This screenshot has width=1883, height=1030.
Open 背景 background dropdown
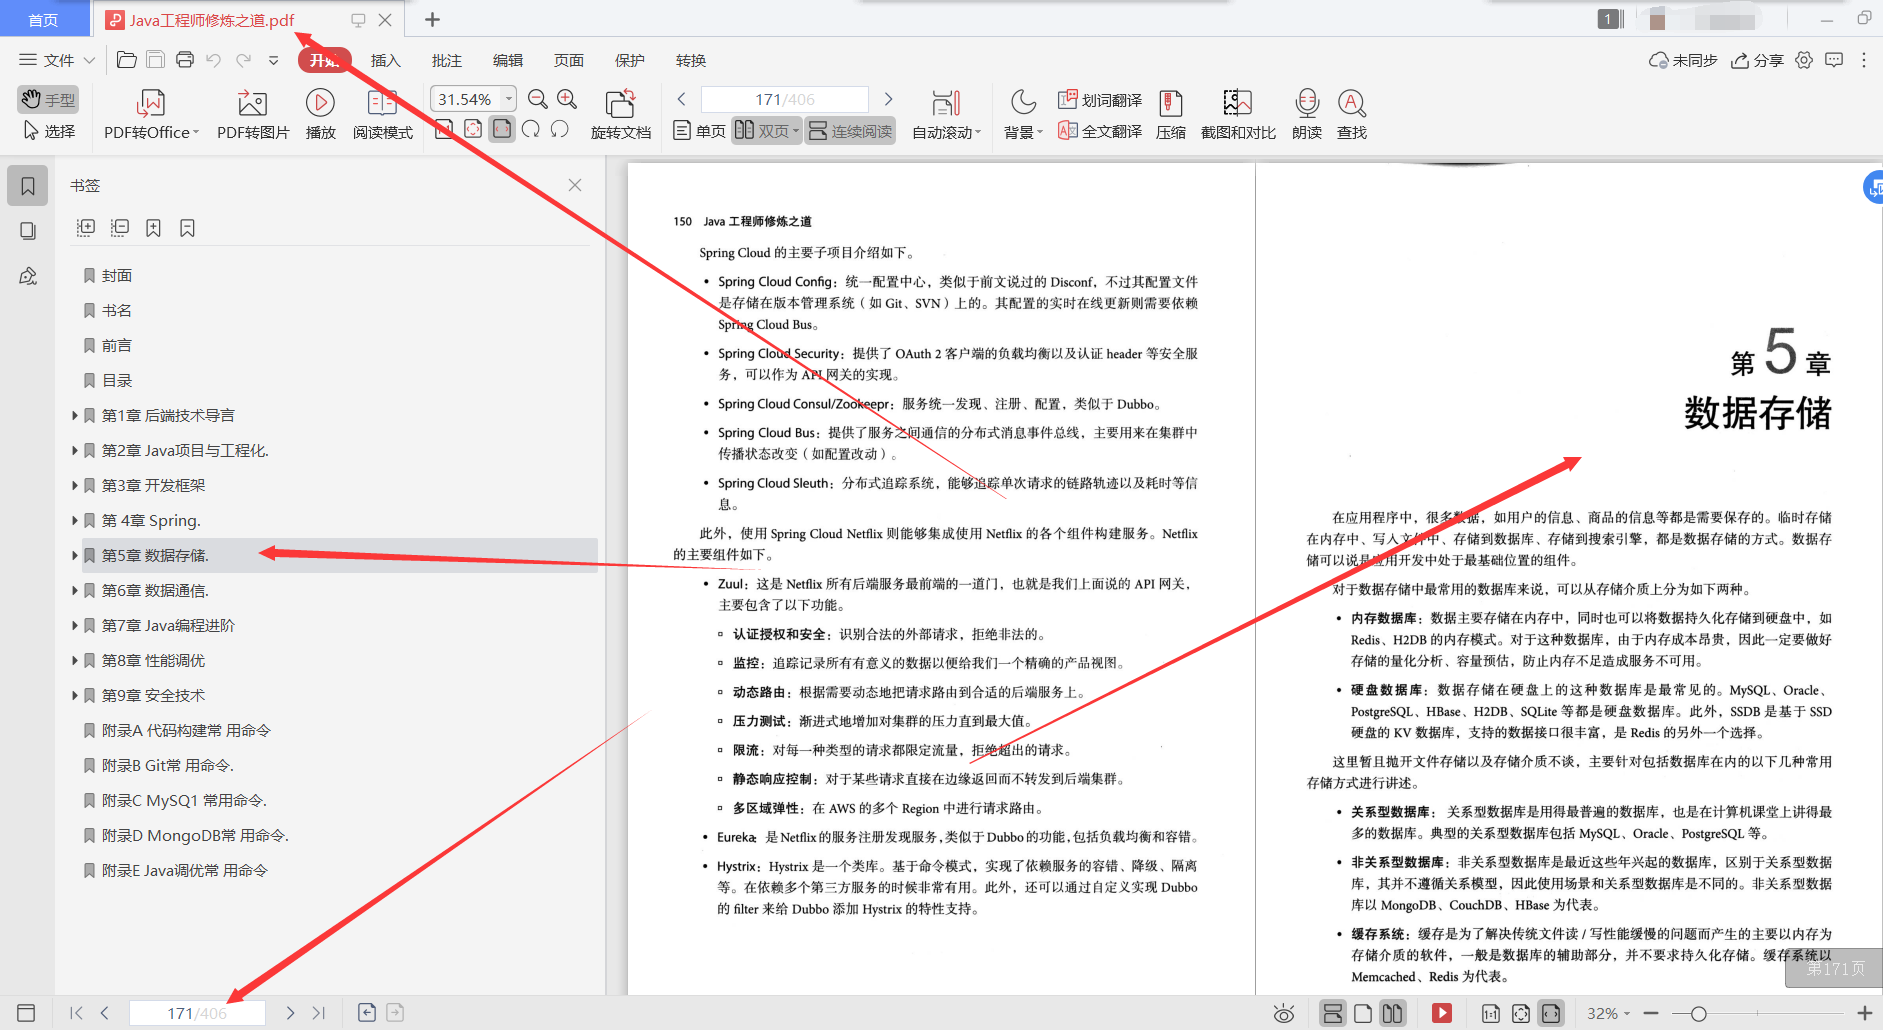(x=1023, y=114)
